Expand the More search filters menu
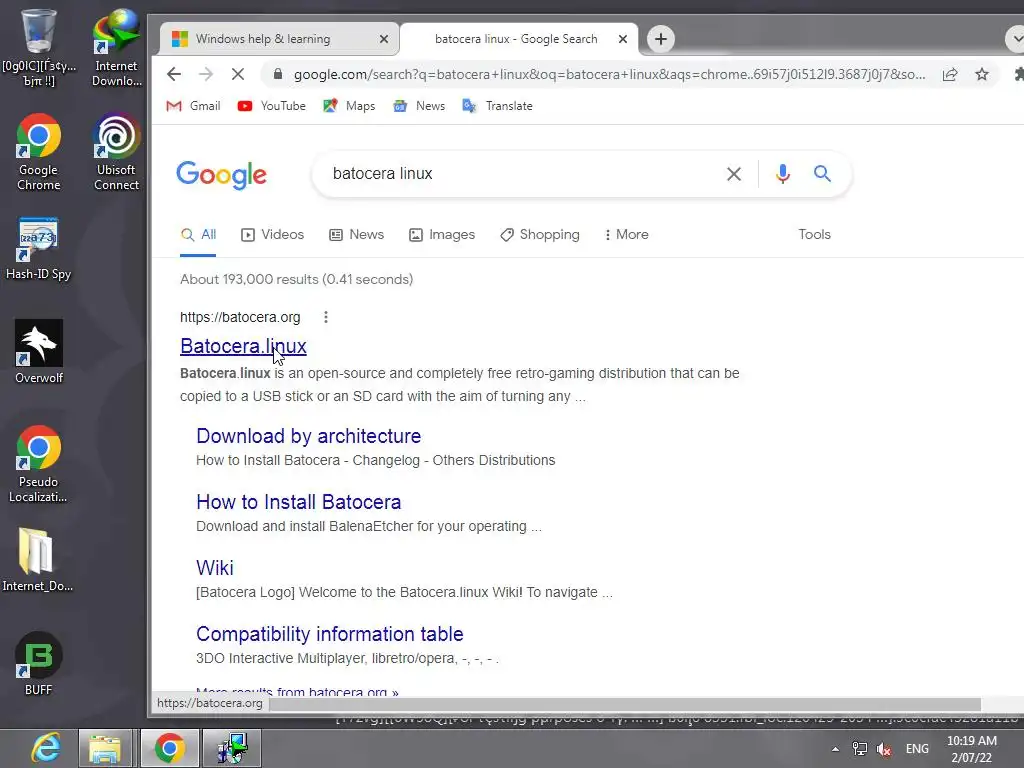Image resolution: width=1024 pixels, height=768 pixels. 626,234
